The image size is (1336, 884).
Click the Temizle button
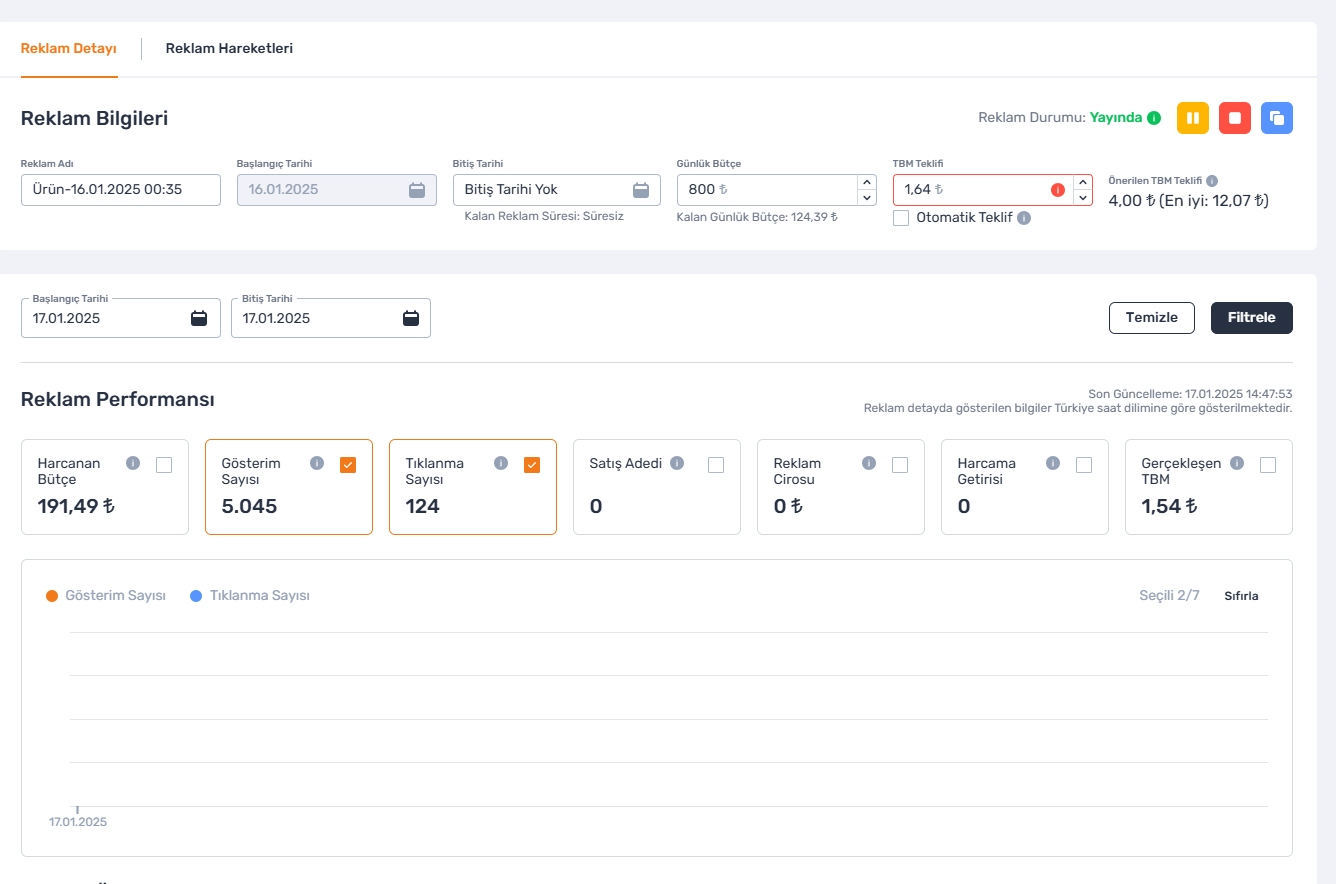point(1152,318)
